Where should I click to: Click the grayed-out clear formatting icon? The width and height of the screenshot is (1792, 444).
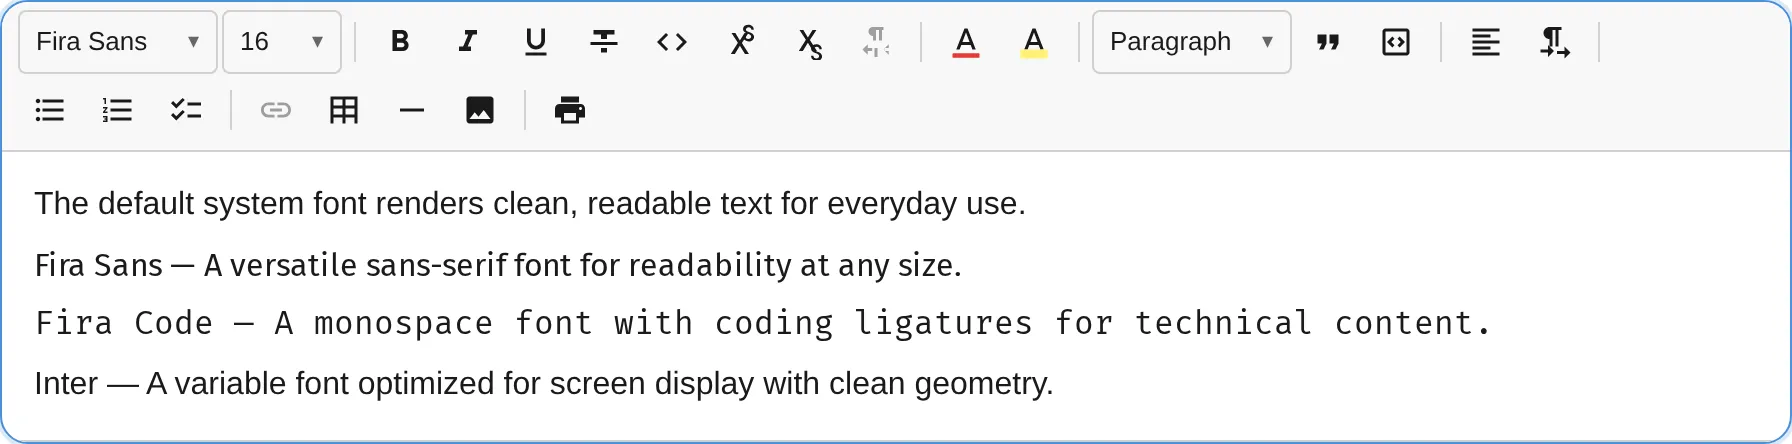[x=876, y=42]
